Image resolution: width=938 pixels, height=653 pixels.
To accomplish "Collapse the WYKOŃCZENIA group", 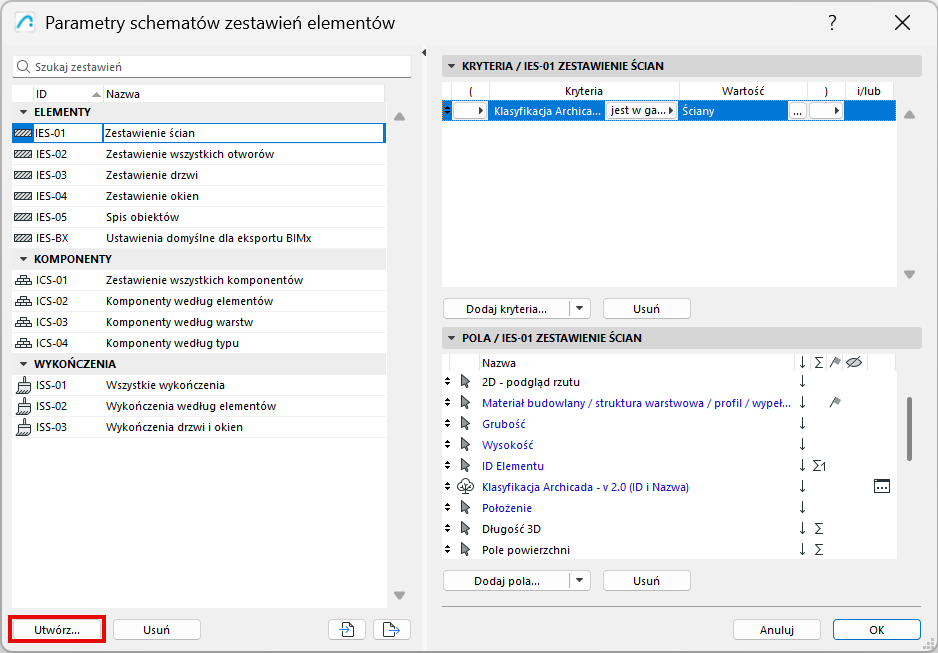I will (x=24, y=364).
